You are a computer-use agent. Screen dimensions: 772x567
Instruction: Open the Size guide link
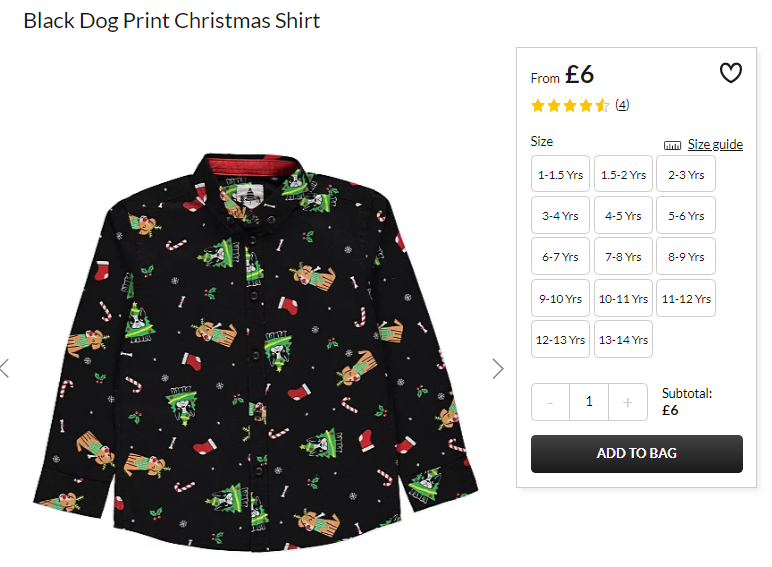click(x=715, y=145)
